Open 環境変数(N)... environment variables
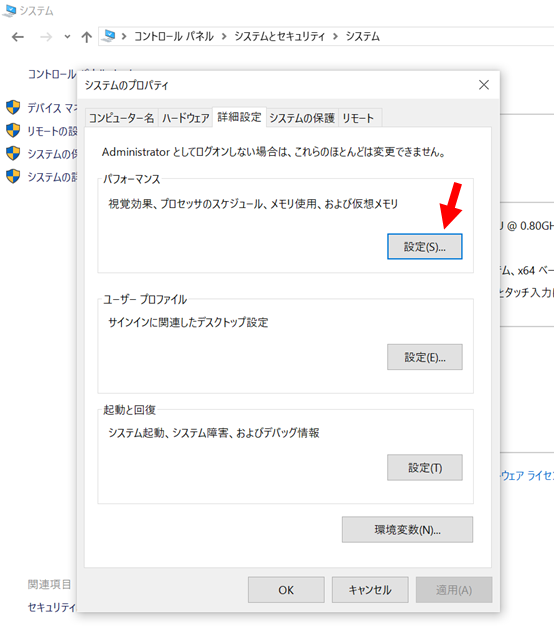 click(407, 530)
